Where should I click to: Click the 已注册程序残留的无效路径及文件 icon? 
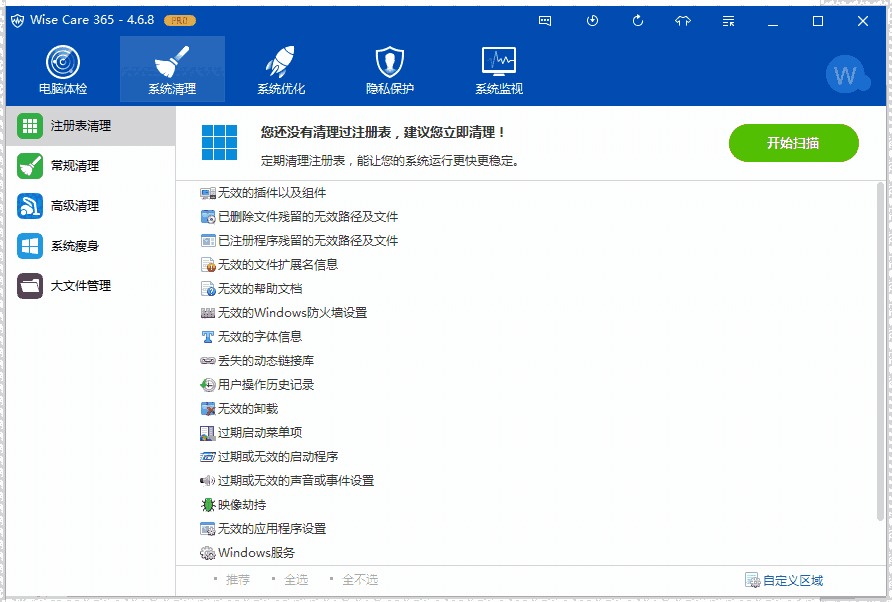(208, 241)
